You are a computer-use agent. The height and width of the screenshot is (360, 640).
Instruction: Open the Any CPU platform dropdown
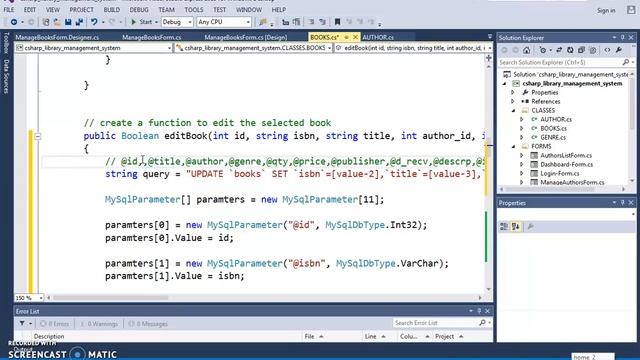pos(224,22)
